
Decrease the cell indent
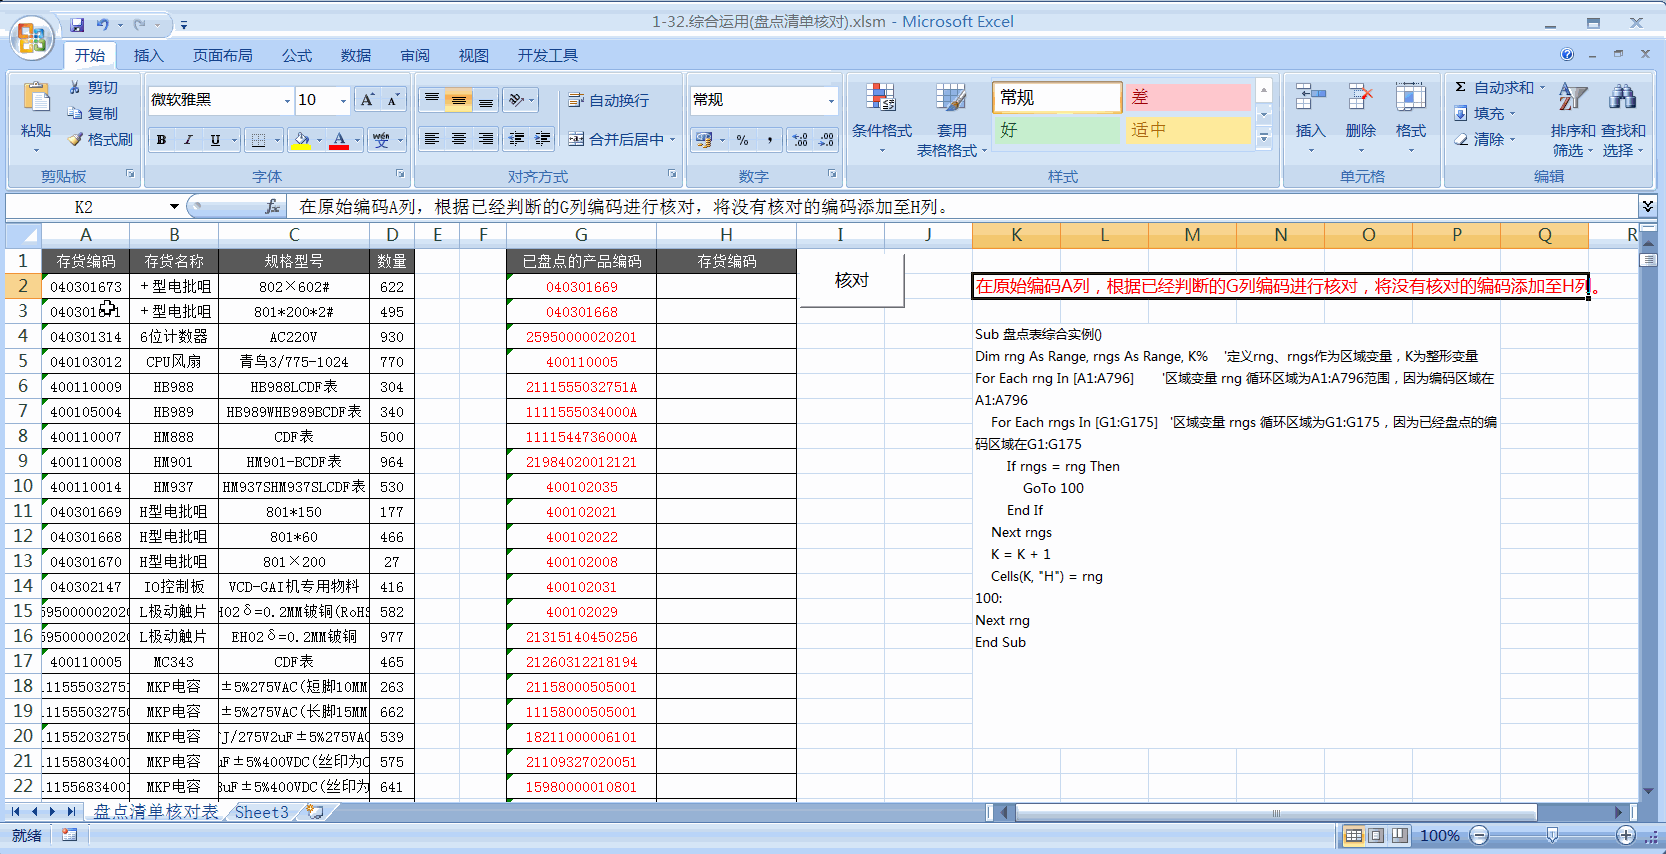pyautogui.click(x=516, y=139)
